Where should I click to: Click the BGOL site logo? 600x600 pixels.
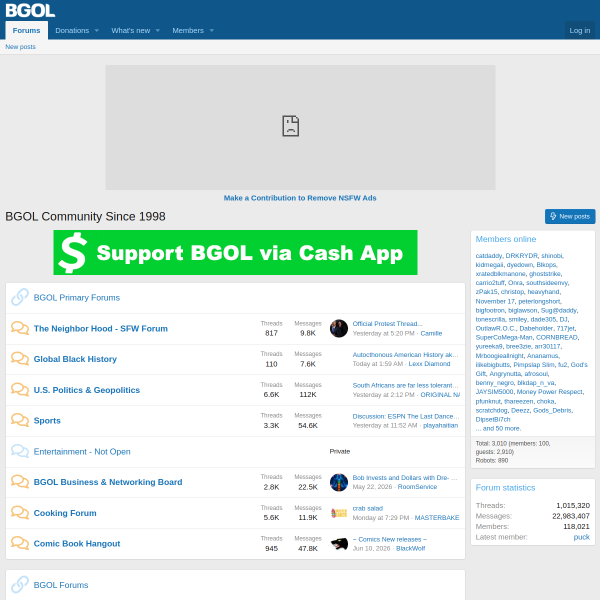tap(30, 10)
